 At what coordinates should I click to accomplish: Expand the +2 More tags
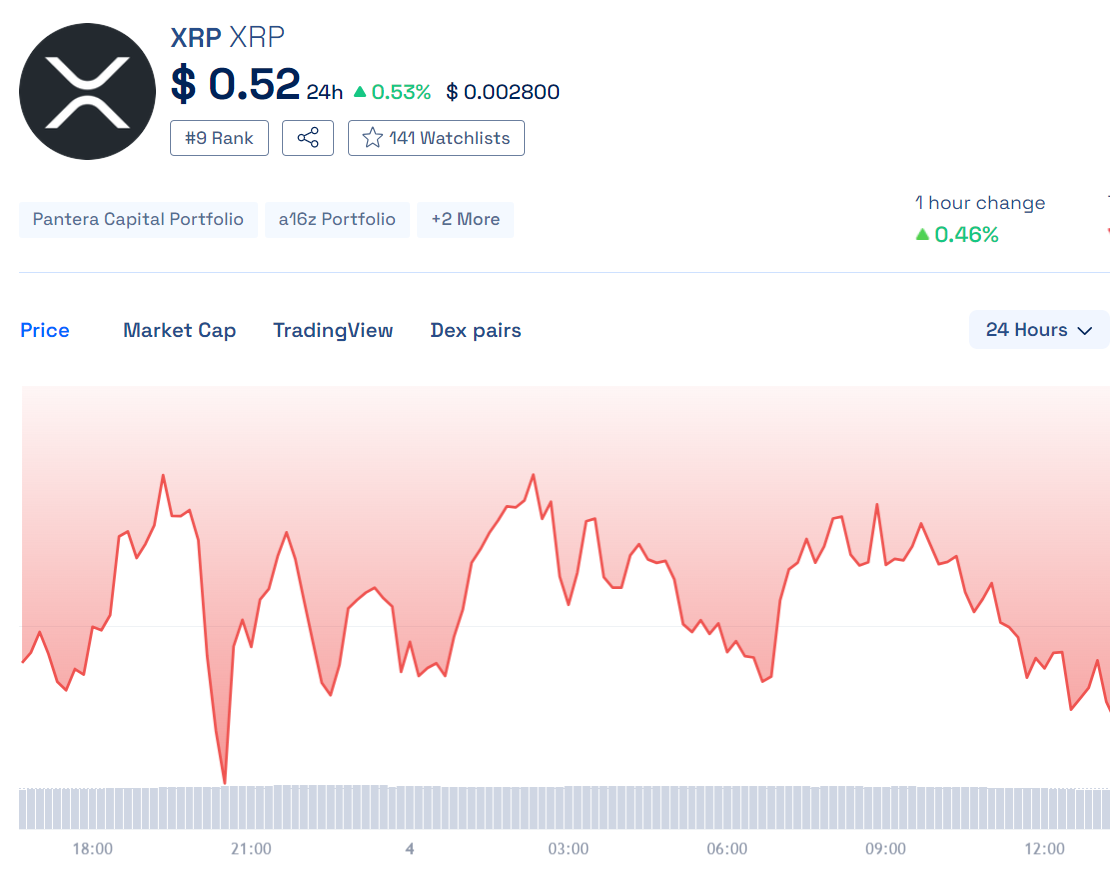(466, 219)
